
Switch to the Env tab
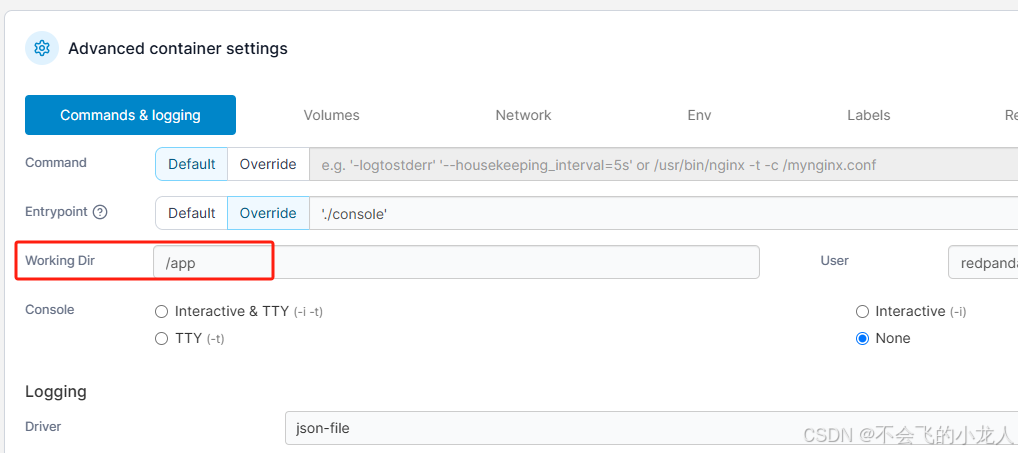699,115
